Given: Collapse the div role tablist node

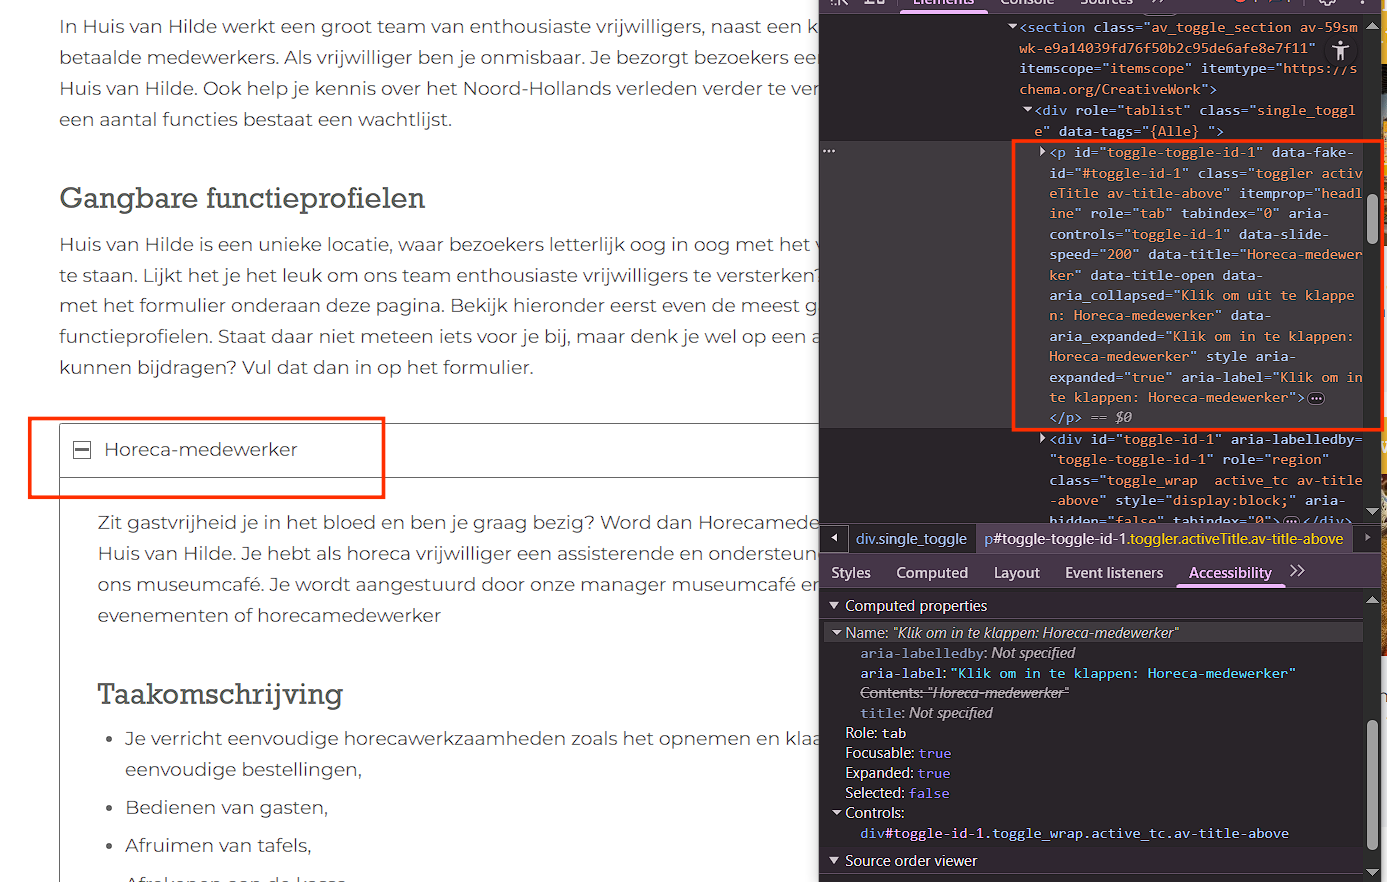Looking at the screenshot, I should click(x=1027, y=110).
